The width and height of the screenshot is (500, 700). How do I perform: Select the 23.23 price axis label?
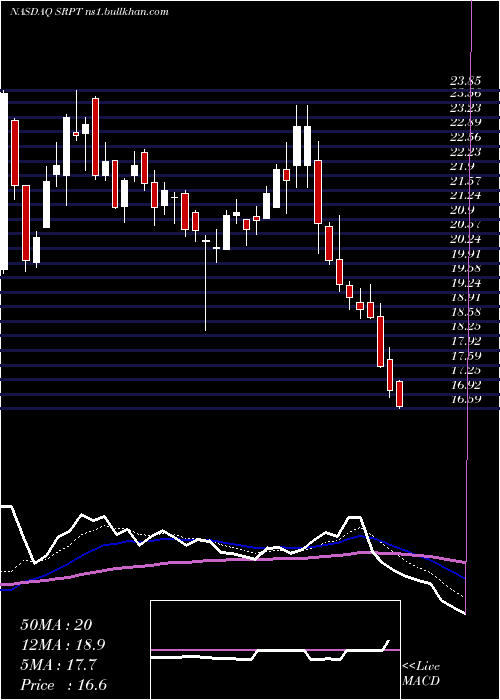(x=466, y=108)
